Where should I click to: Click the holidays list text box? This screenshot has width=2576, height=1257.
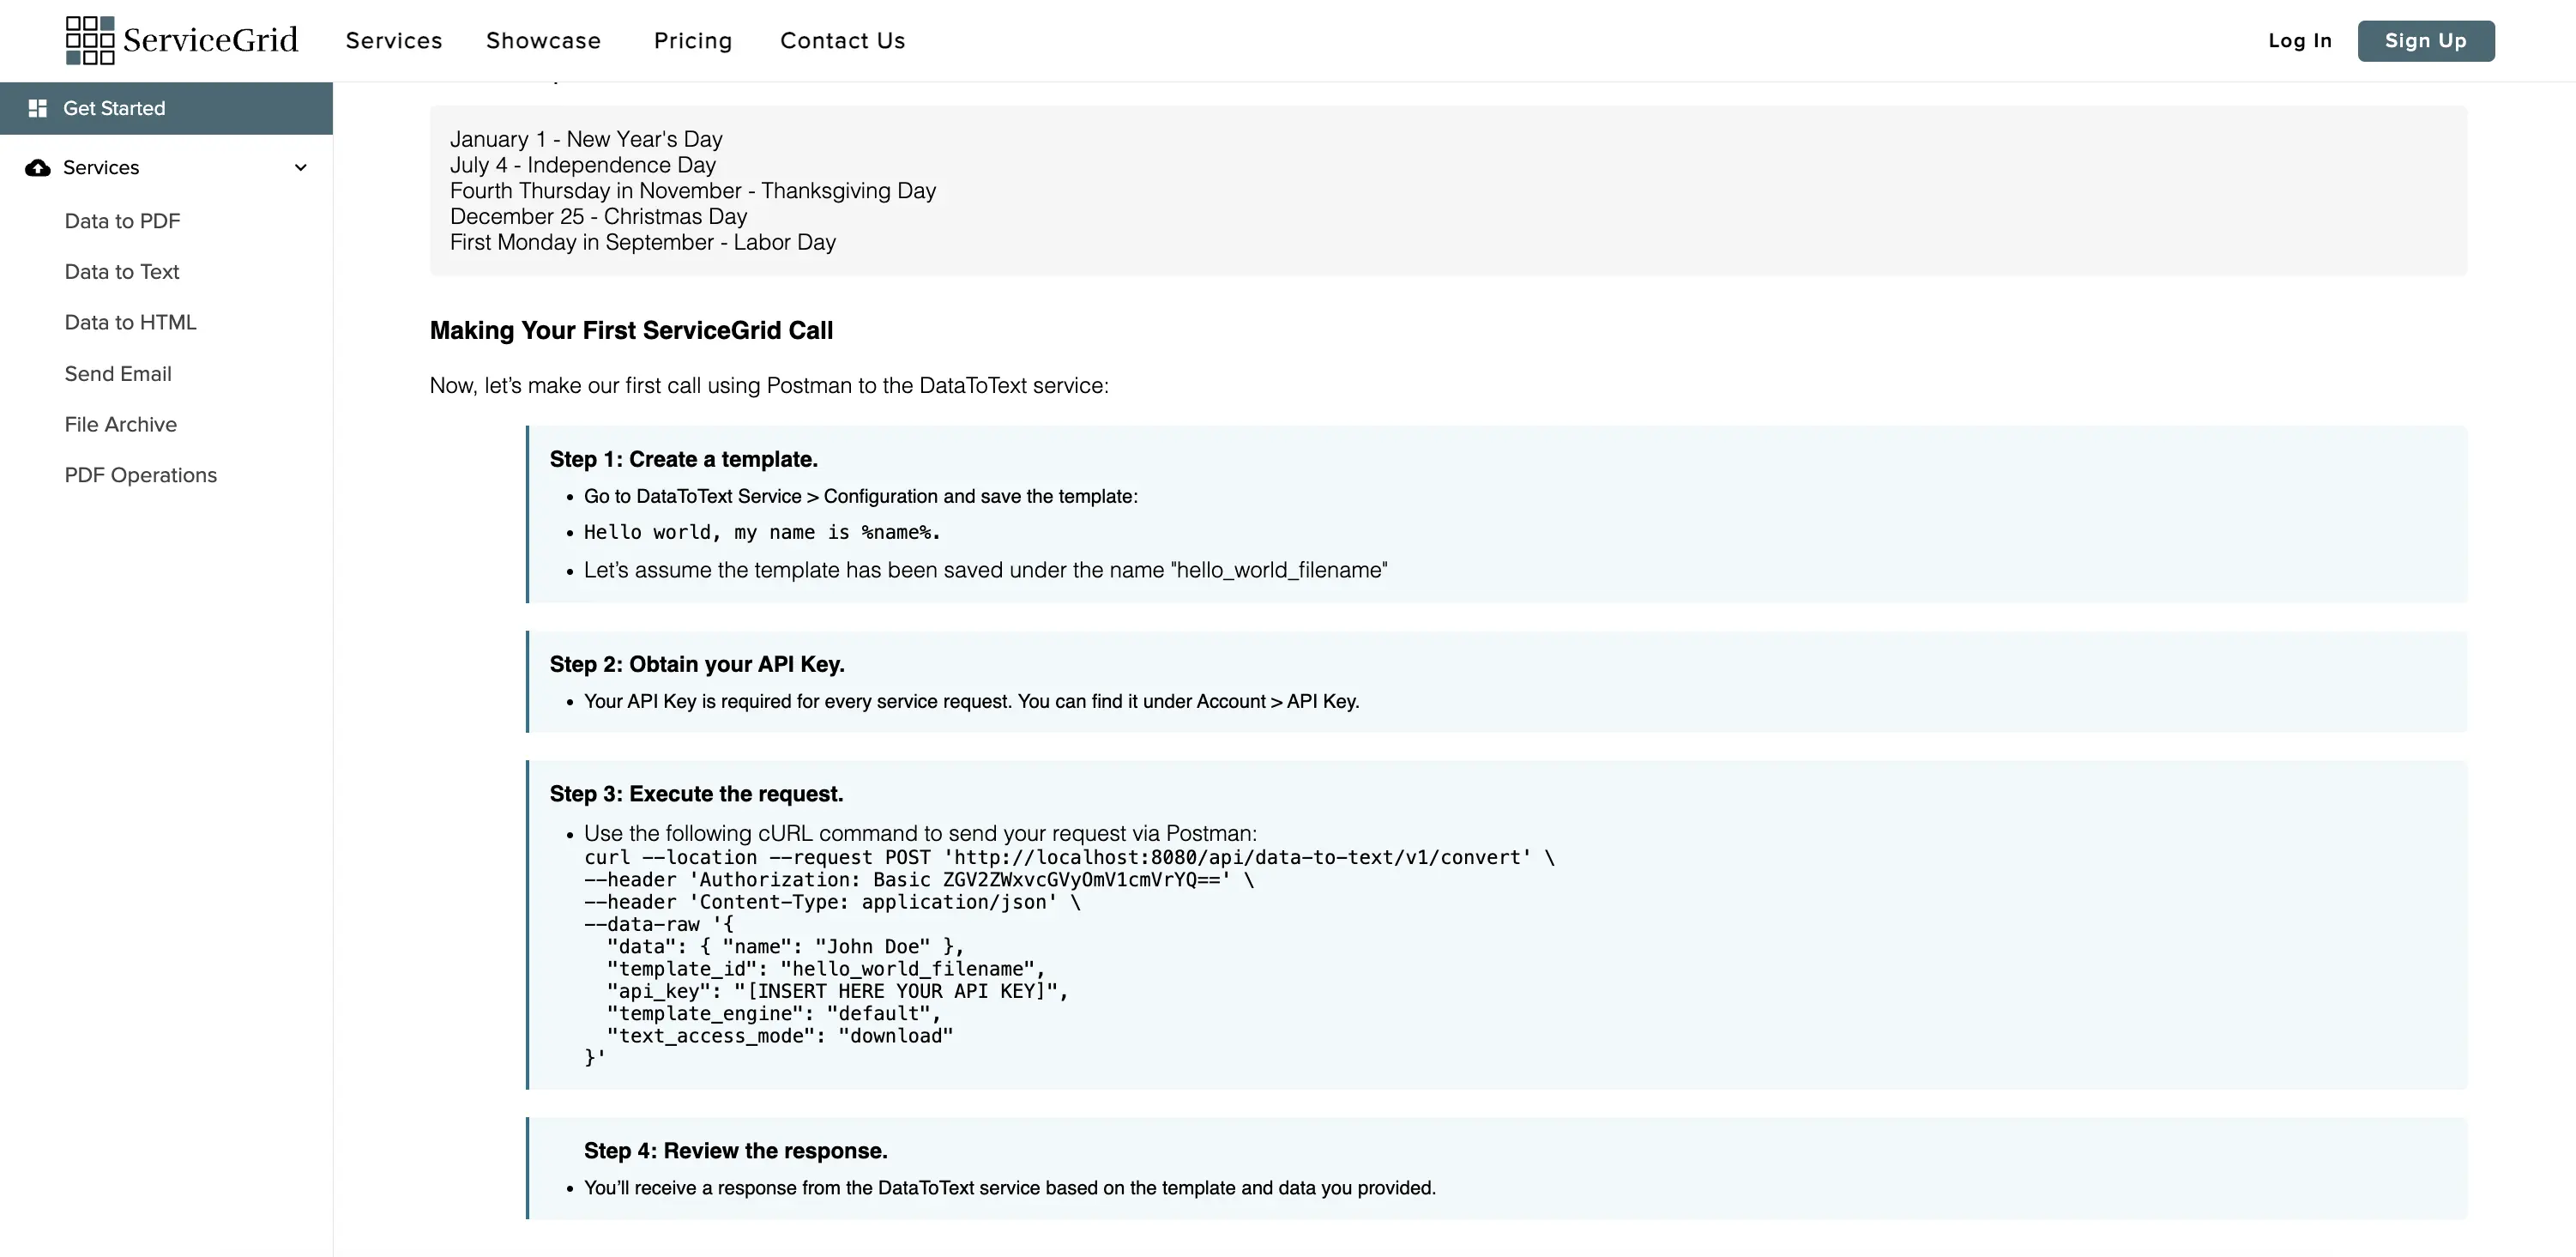pos(1447,190)
